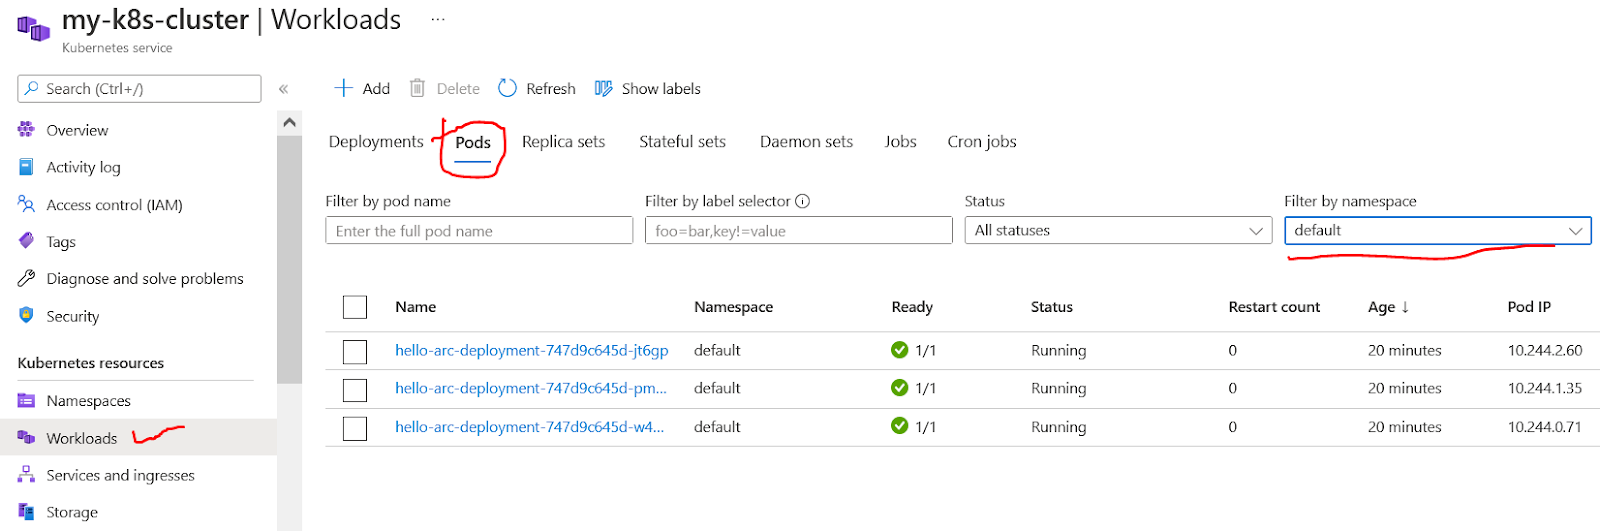The width and height of the screenshot is (1600, 531).
Task: Click the Overview icon in sidebar
Action: point(26,129)
